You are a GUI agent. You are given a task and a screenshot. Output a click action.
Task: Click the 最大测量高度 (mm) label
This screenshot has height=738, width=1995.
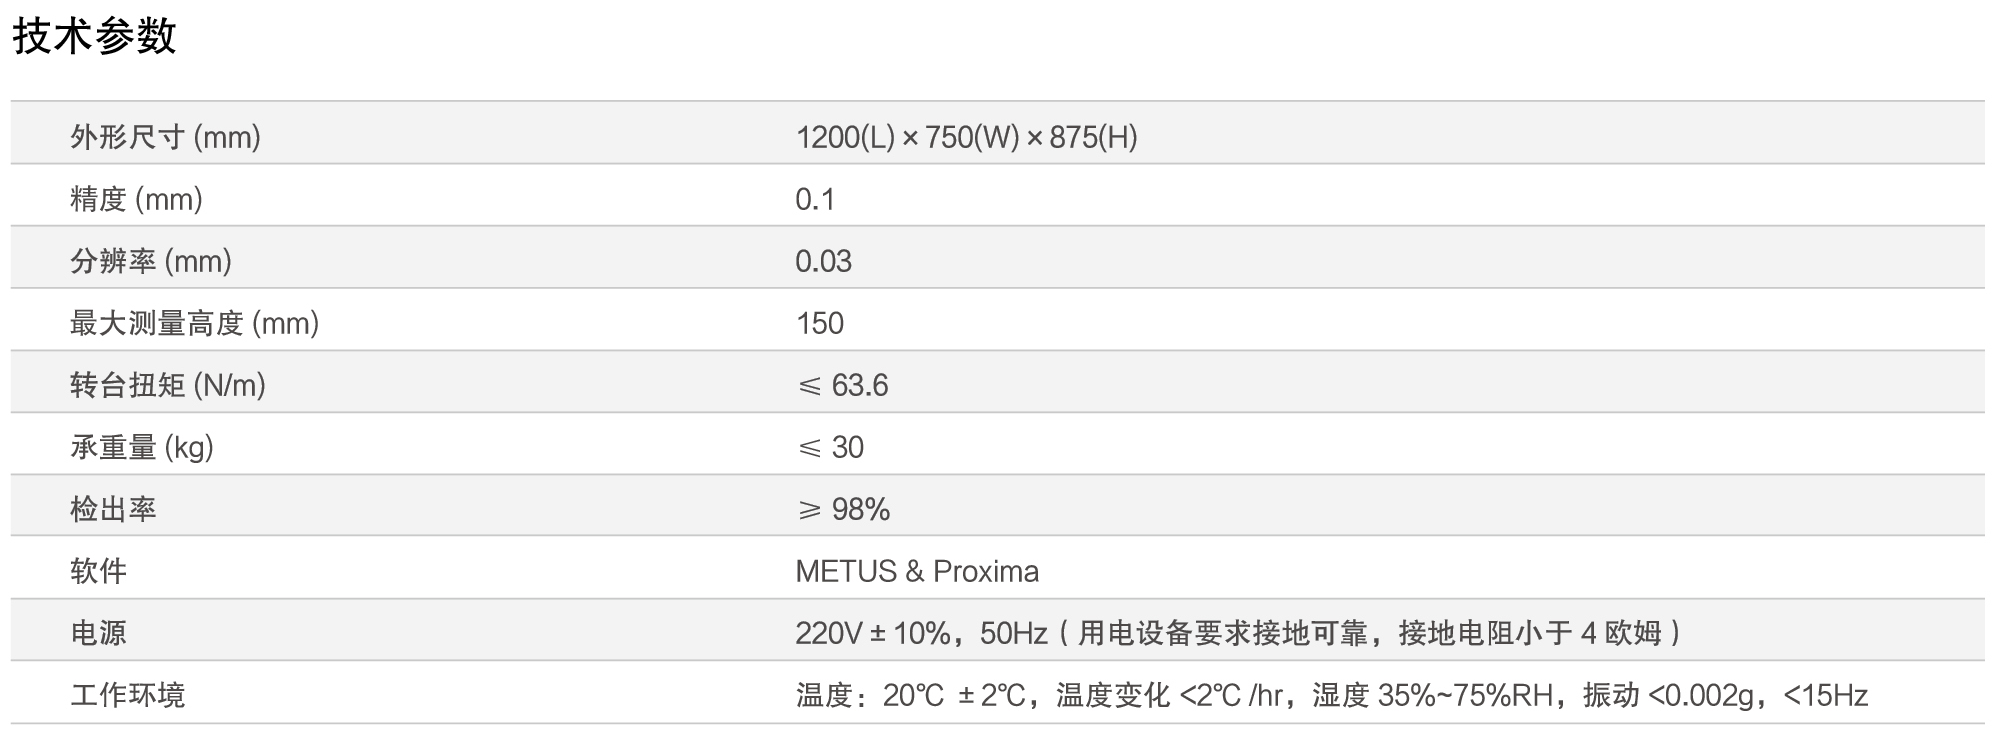pos(194,322)
